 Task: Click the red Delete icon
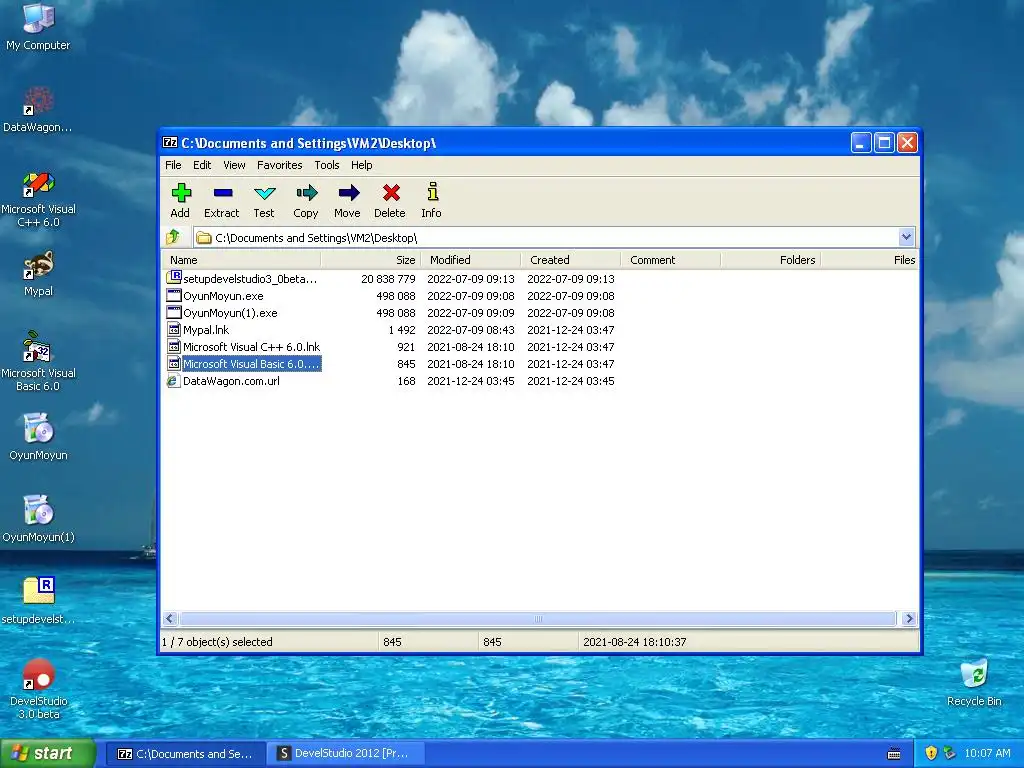pos(391,193)
